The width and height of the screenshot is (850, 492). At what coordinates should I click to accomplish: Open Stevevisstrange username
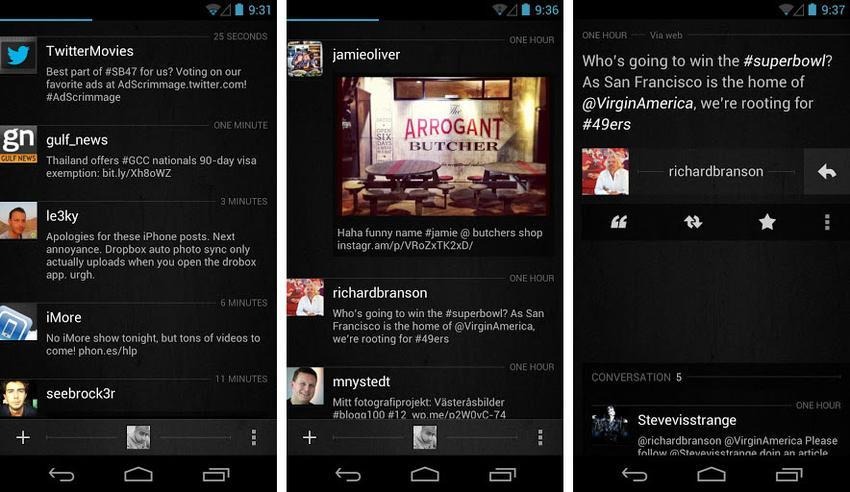point(687,420)
